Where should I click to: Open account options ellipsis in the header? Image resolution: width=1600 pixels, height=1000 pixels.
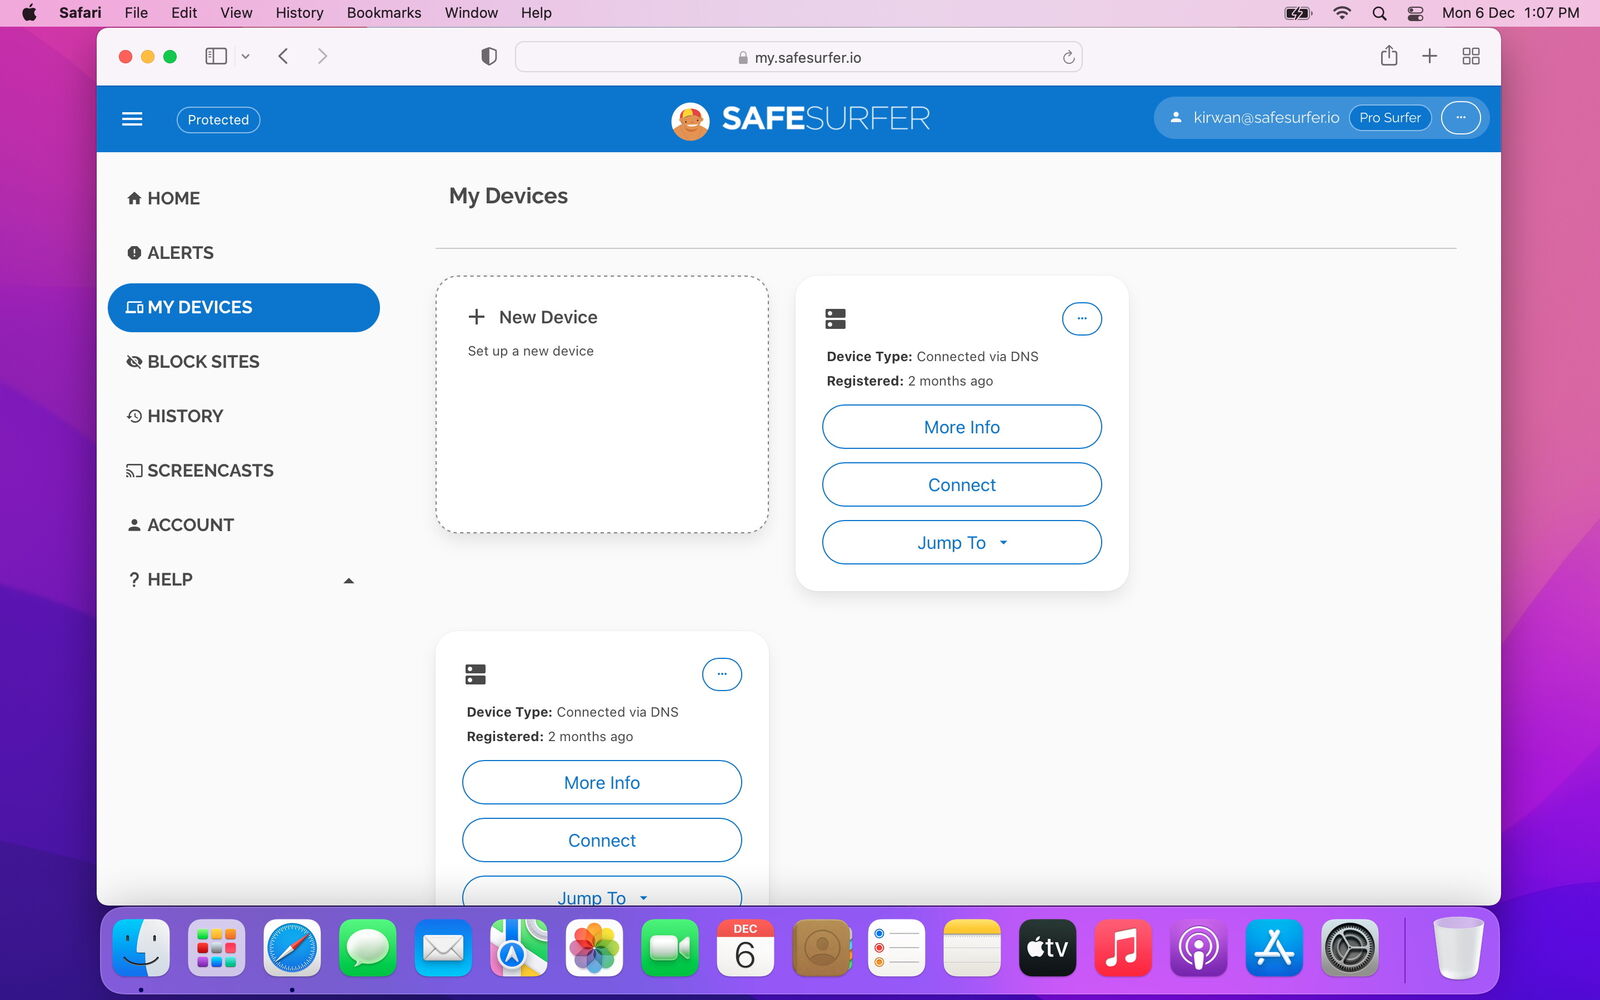(x=1461, y=118)
